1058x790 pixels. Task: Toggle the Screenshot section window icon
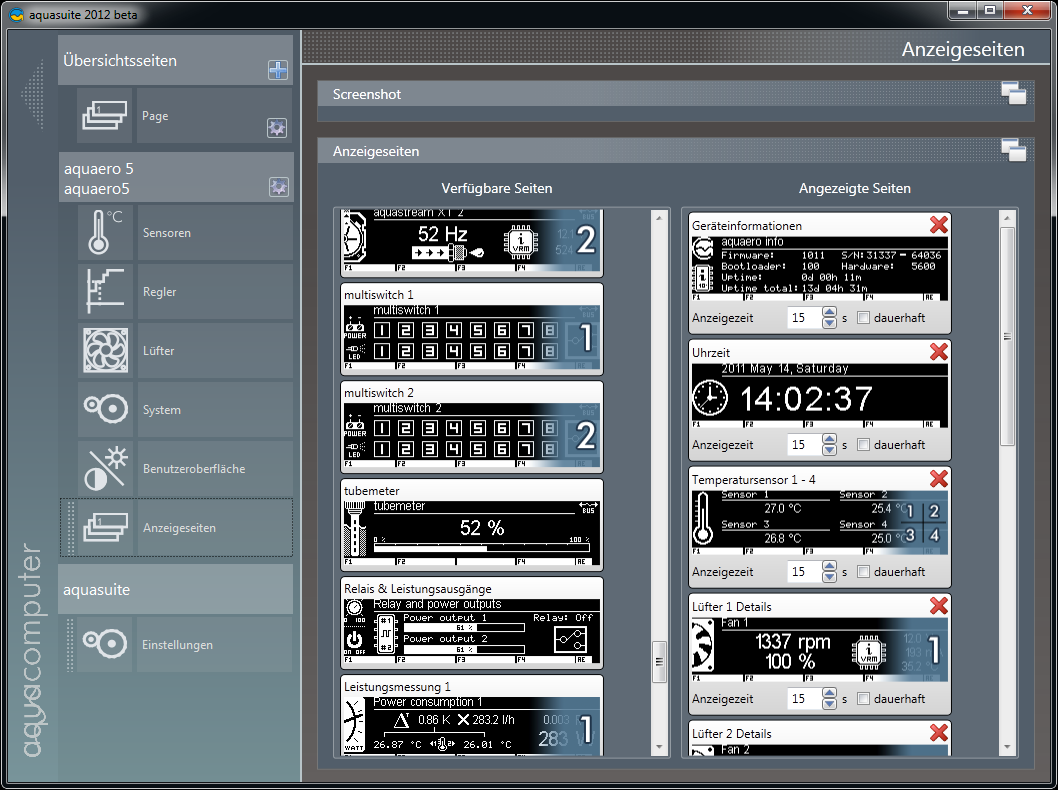coord(1013,93)
